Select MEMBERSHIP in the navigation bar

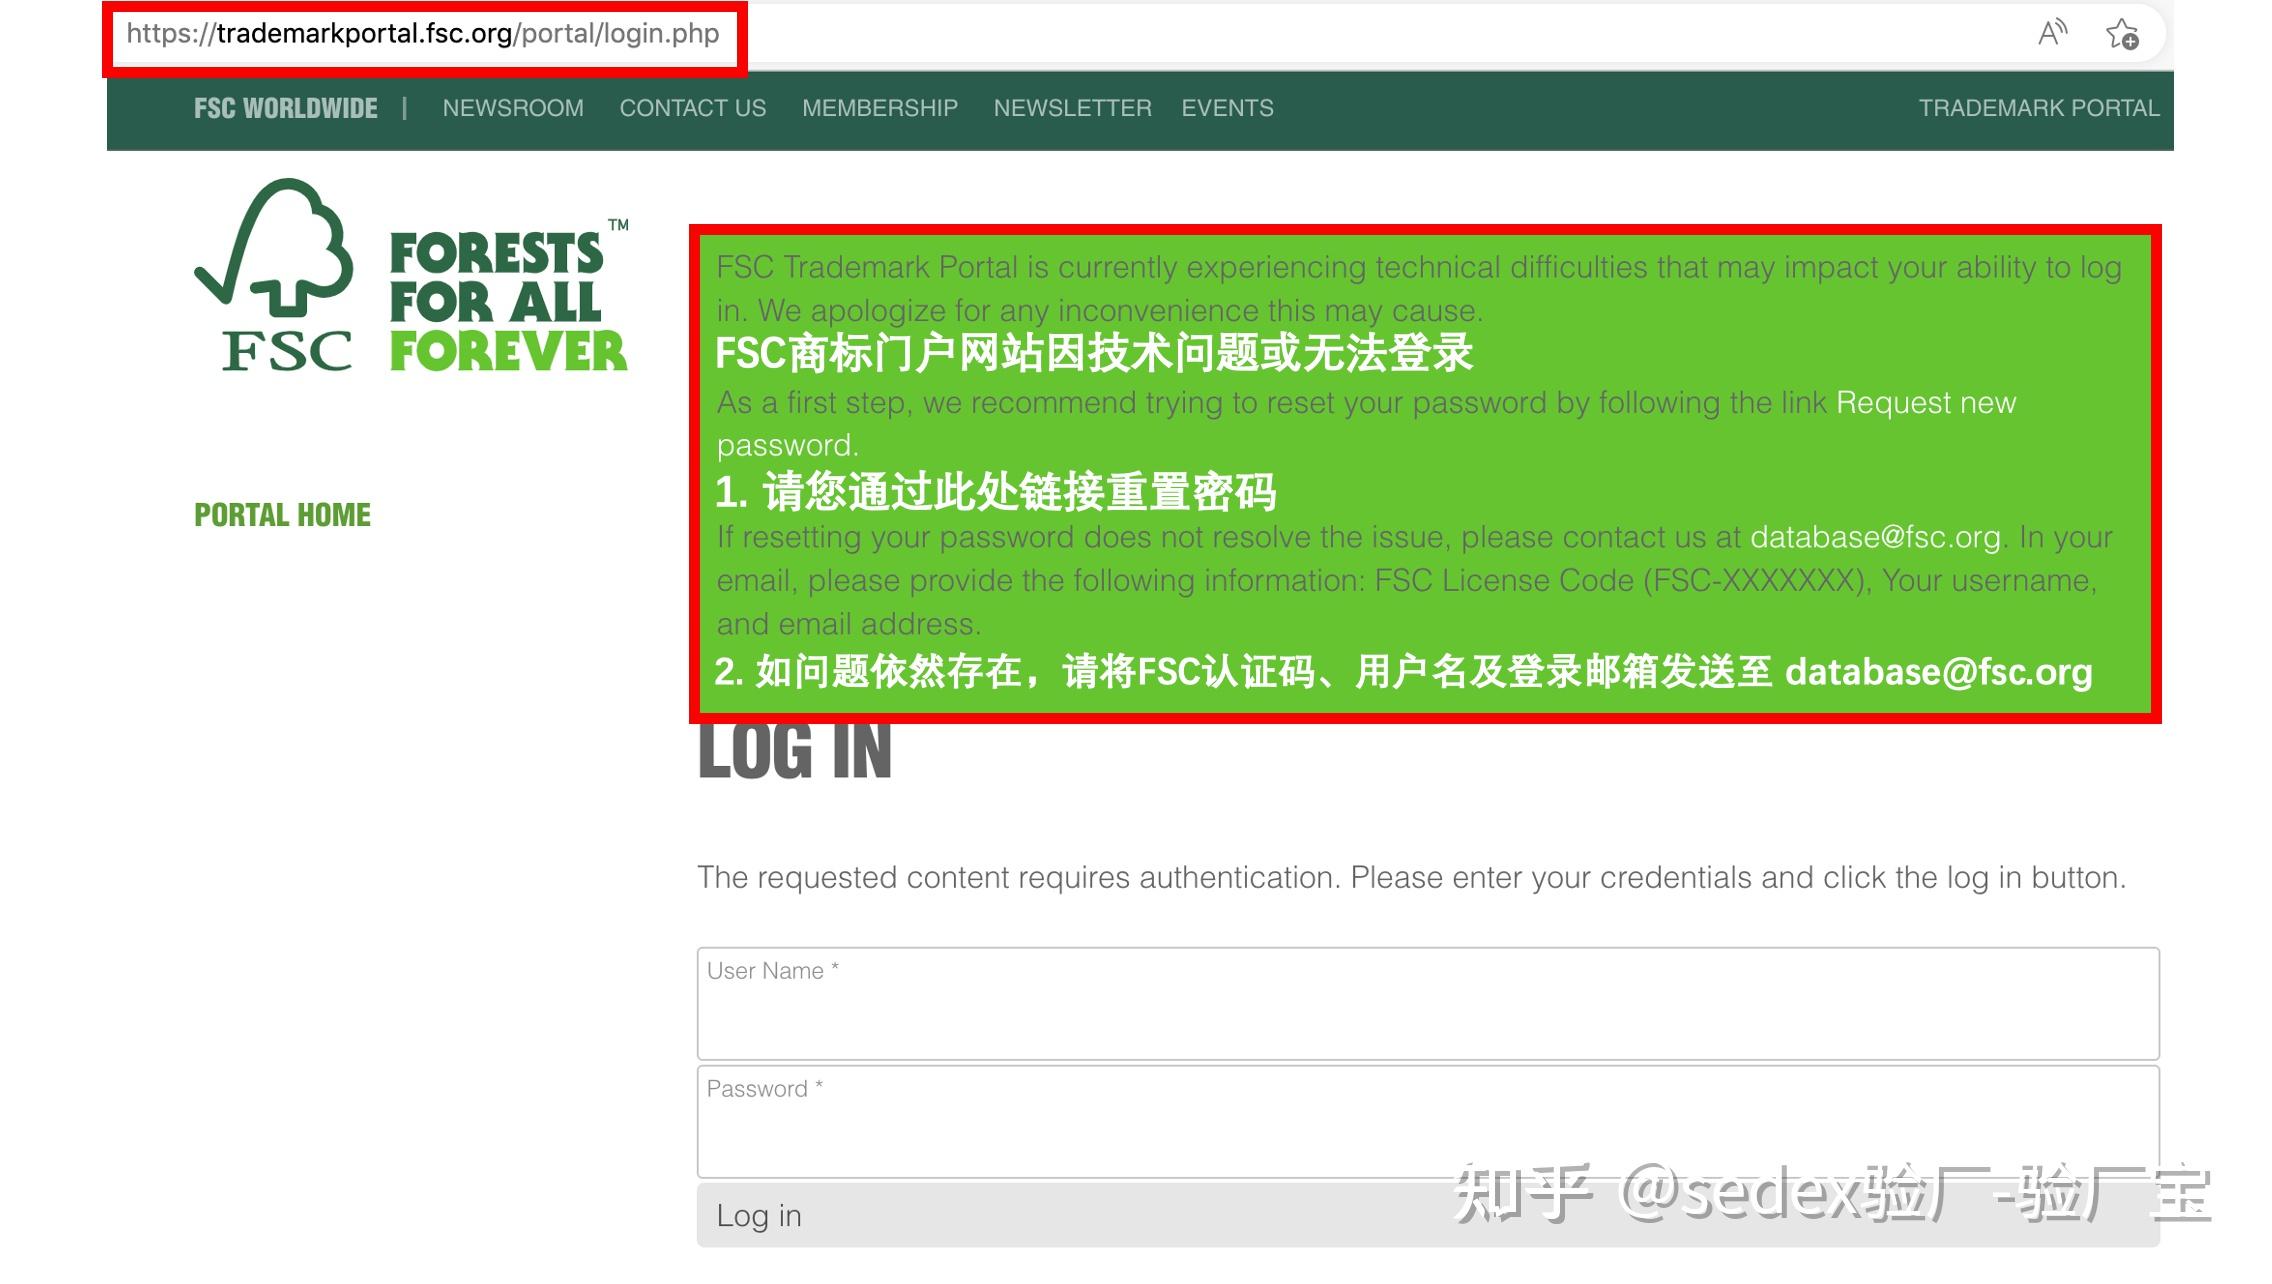(880, 108)
